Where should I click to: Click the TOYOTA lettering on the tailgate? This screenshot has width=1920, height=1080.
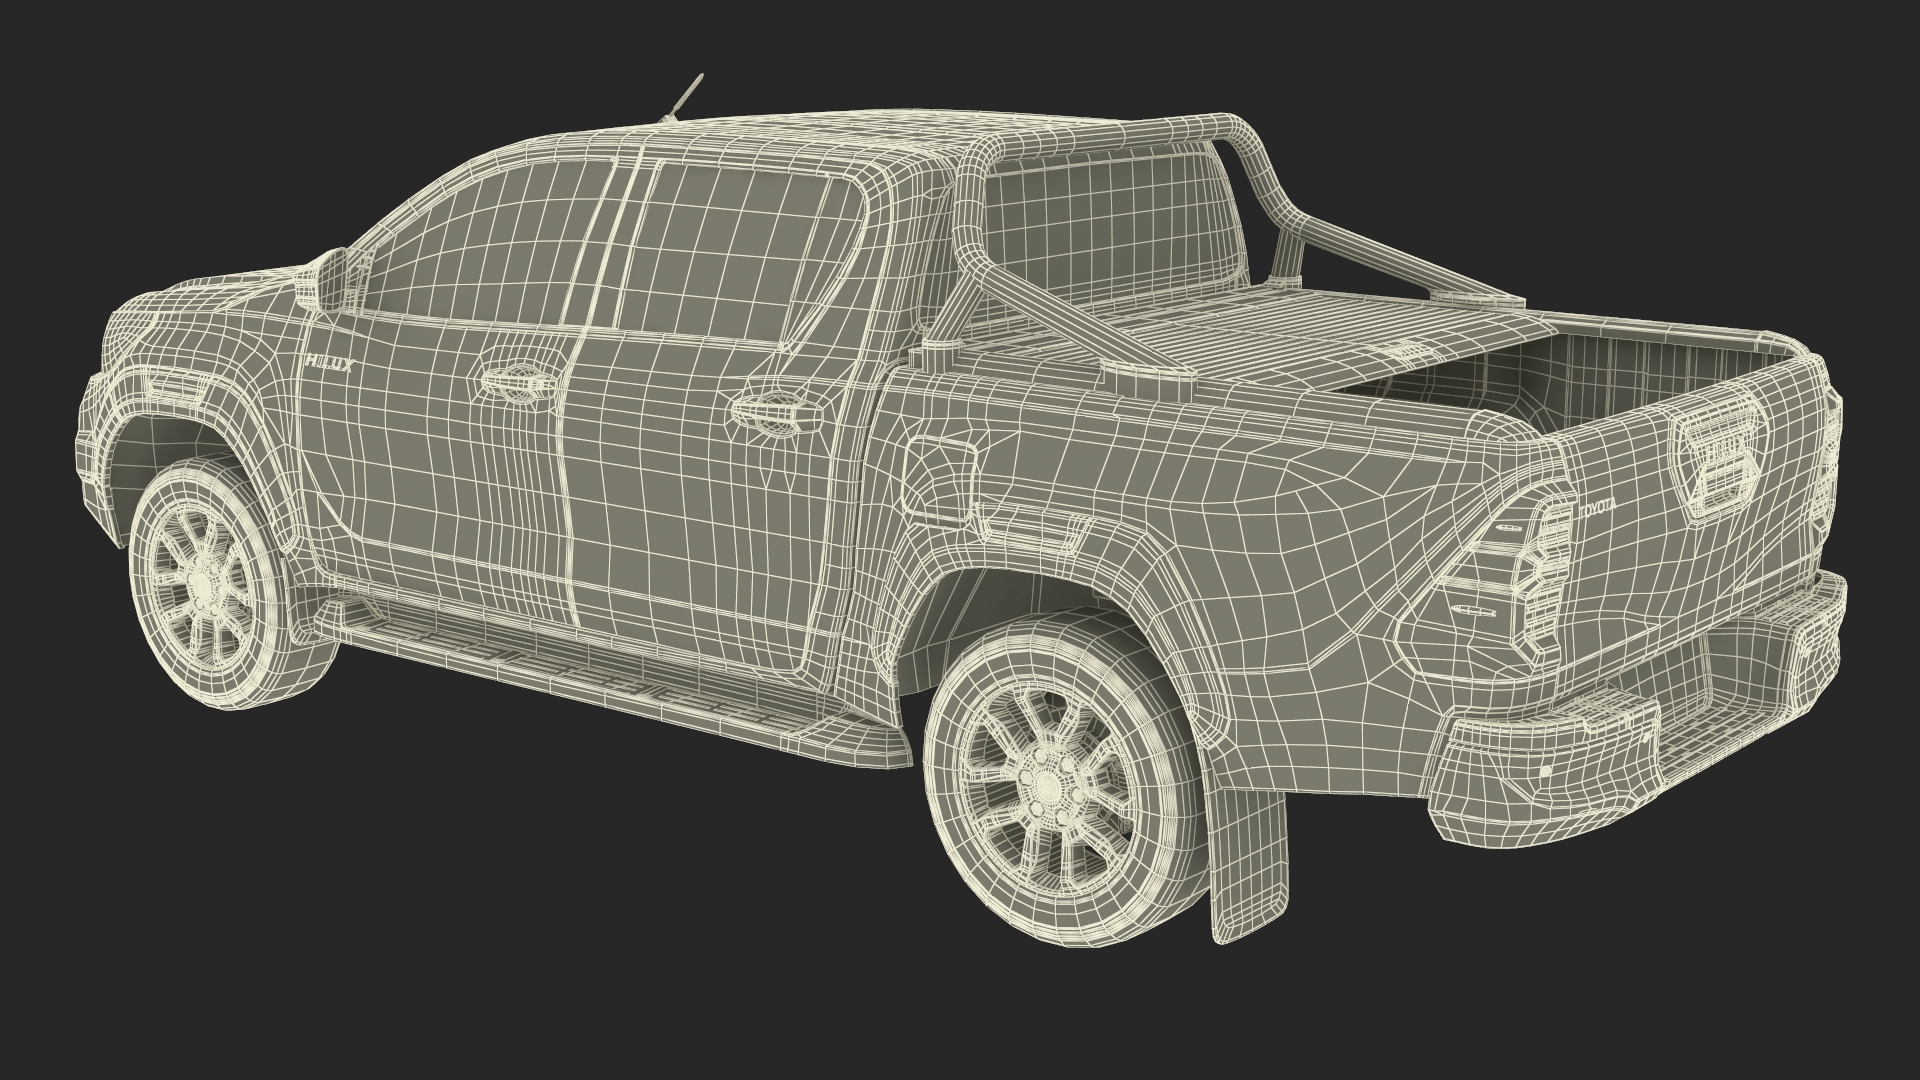[1596, 509]
